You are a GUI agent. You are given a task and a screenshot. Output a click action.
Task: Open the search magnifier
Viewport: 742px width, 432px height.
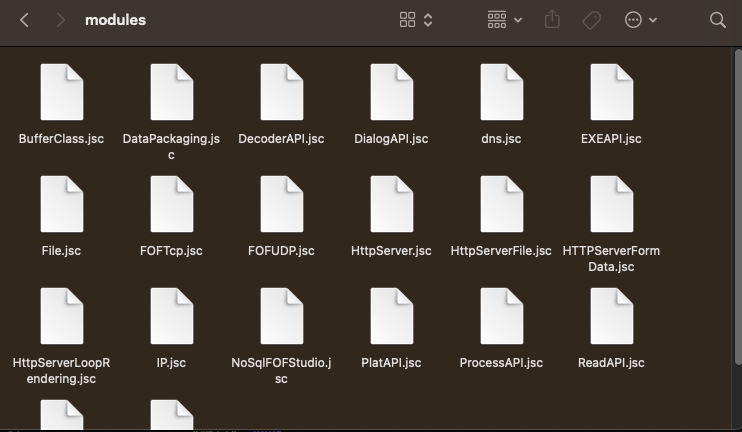pyautogui.click(x=718, y=20)
